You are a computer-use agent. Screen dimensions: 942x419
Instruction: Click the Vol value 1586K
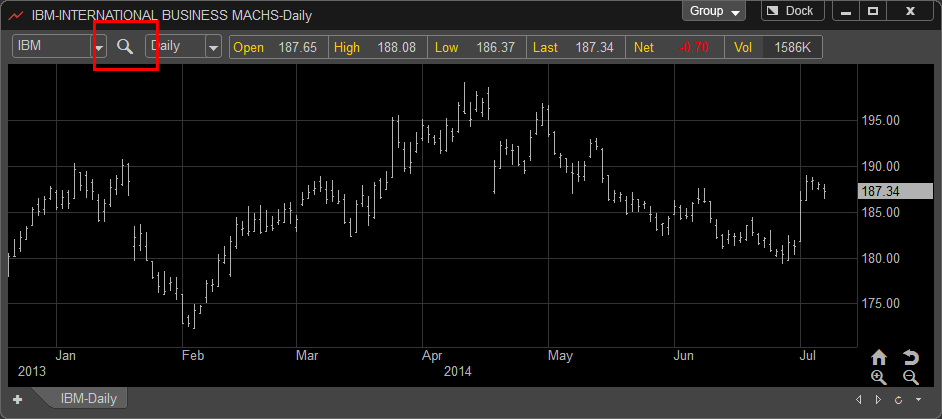(x=792, y=47)
